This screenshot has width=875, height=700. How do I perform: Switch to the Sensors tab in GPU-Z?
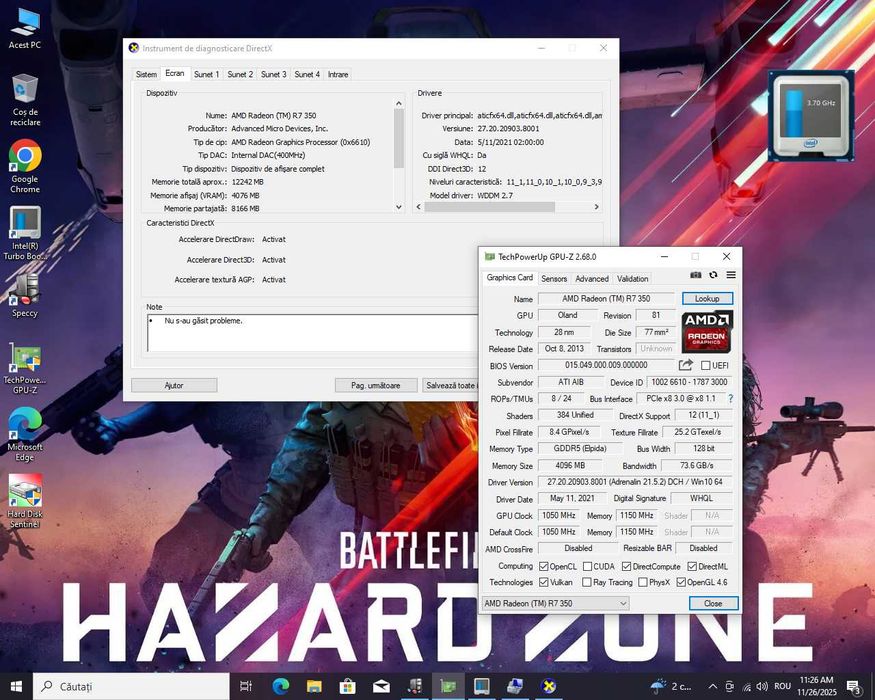coord(554,279)
